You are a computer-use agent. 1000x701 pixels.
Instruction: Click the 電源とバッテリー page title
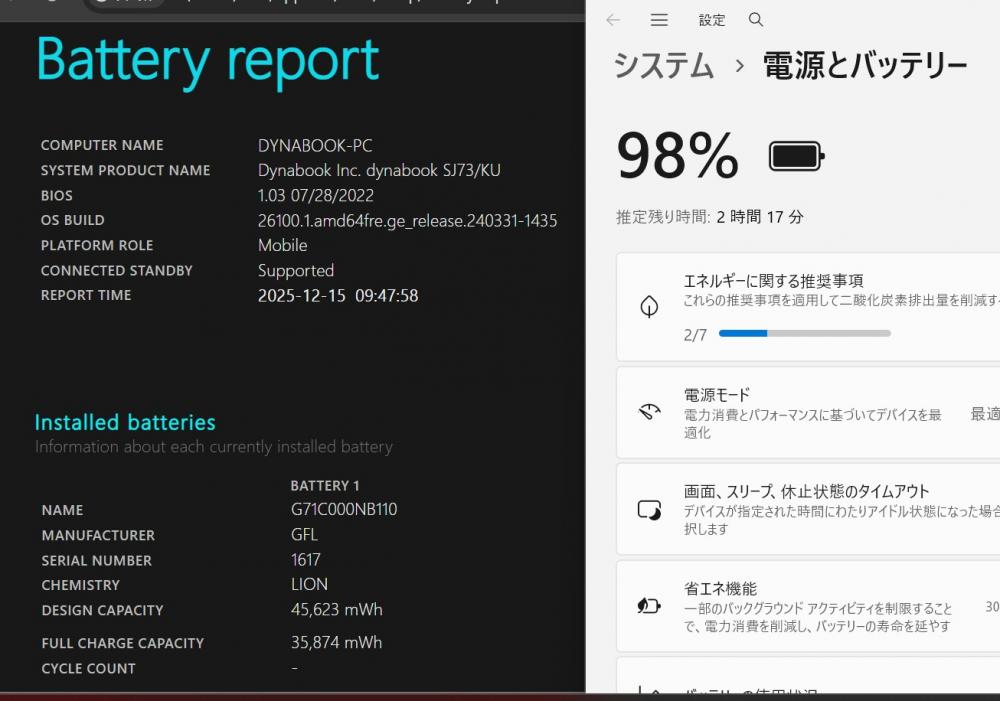pos(865,66)
